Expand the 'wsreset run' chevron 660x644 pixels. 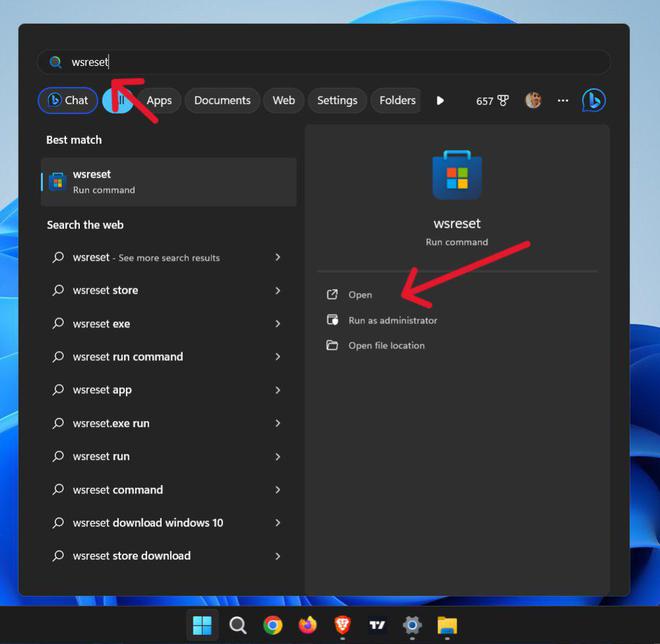click(x=277, y=456)
